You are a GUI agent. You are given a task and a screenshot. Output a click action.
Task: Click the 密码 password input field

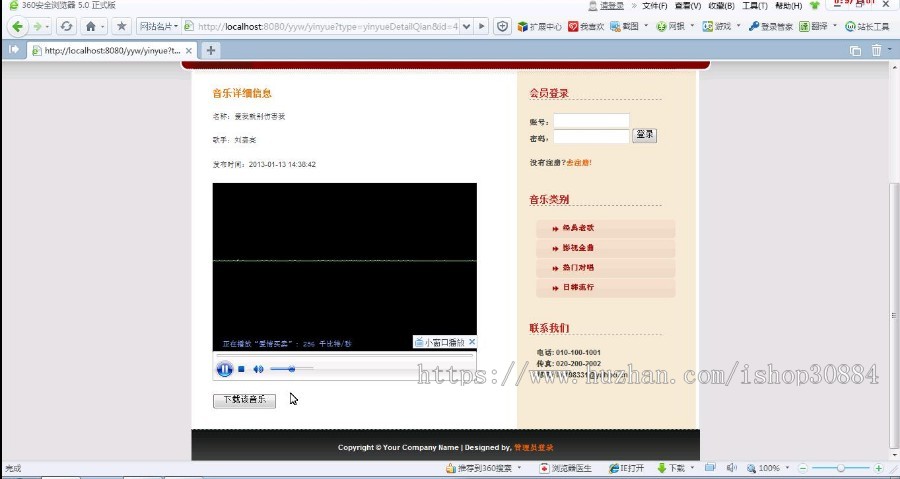point(591,137)
